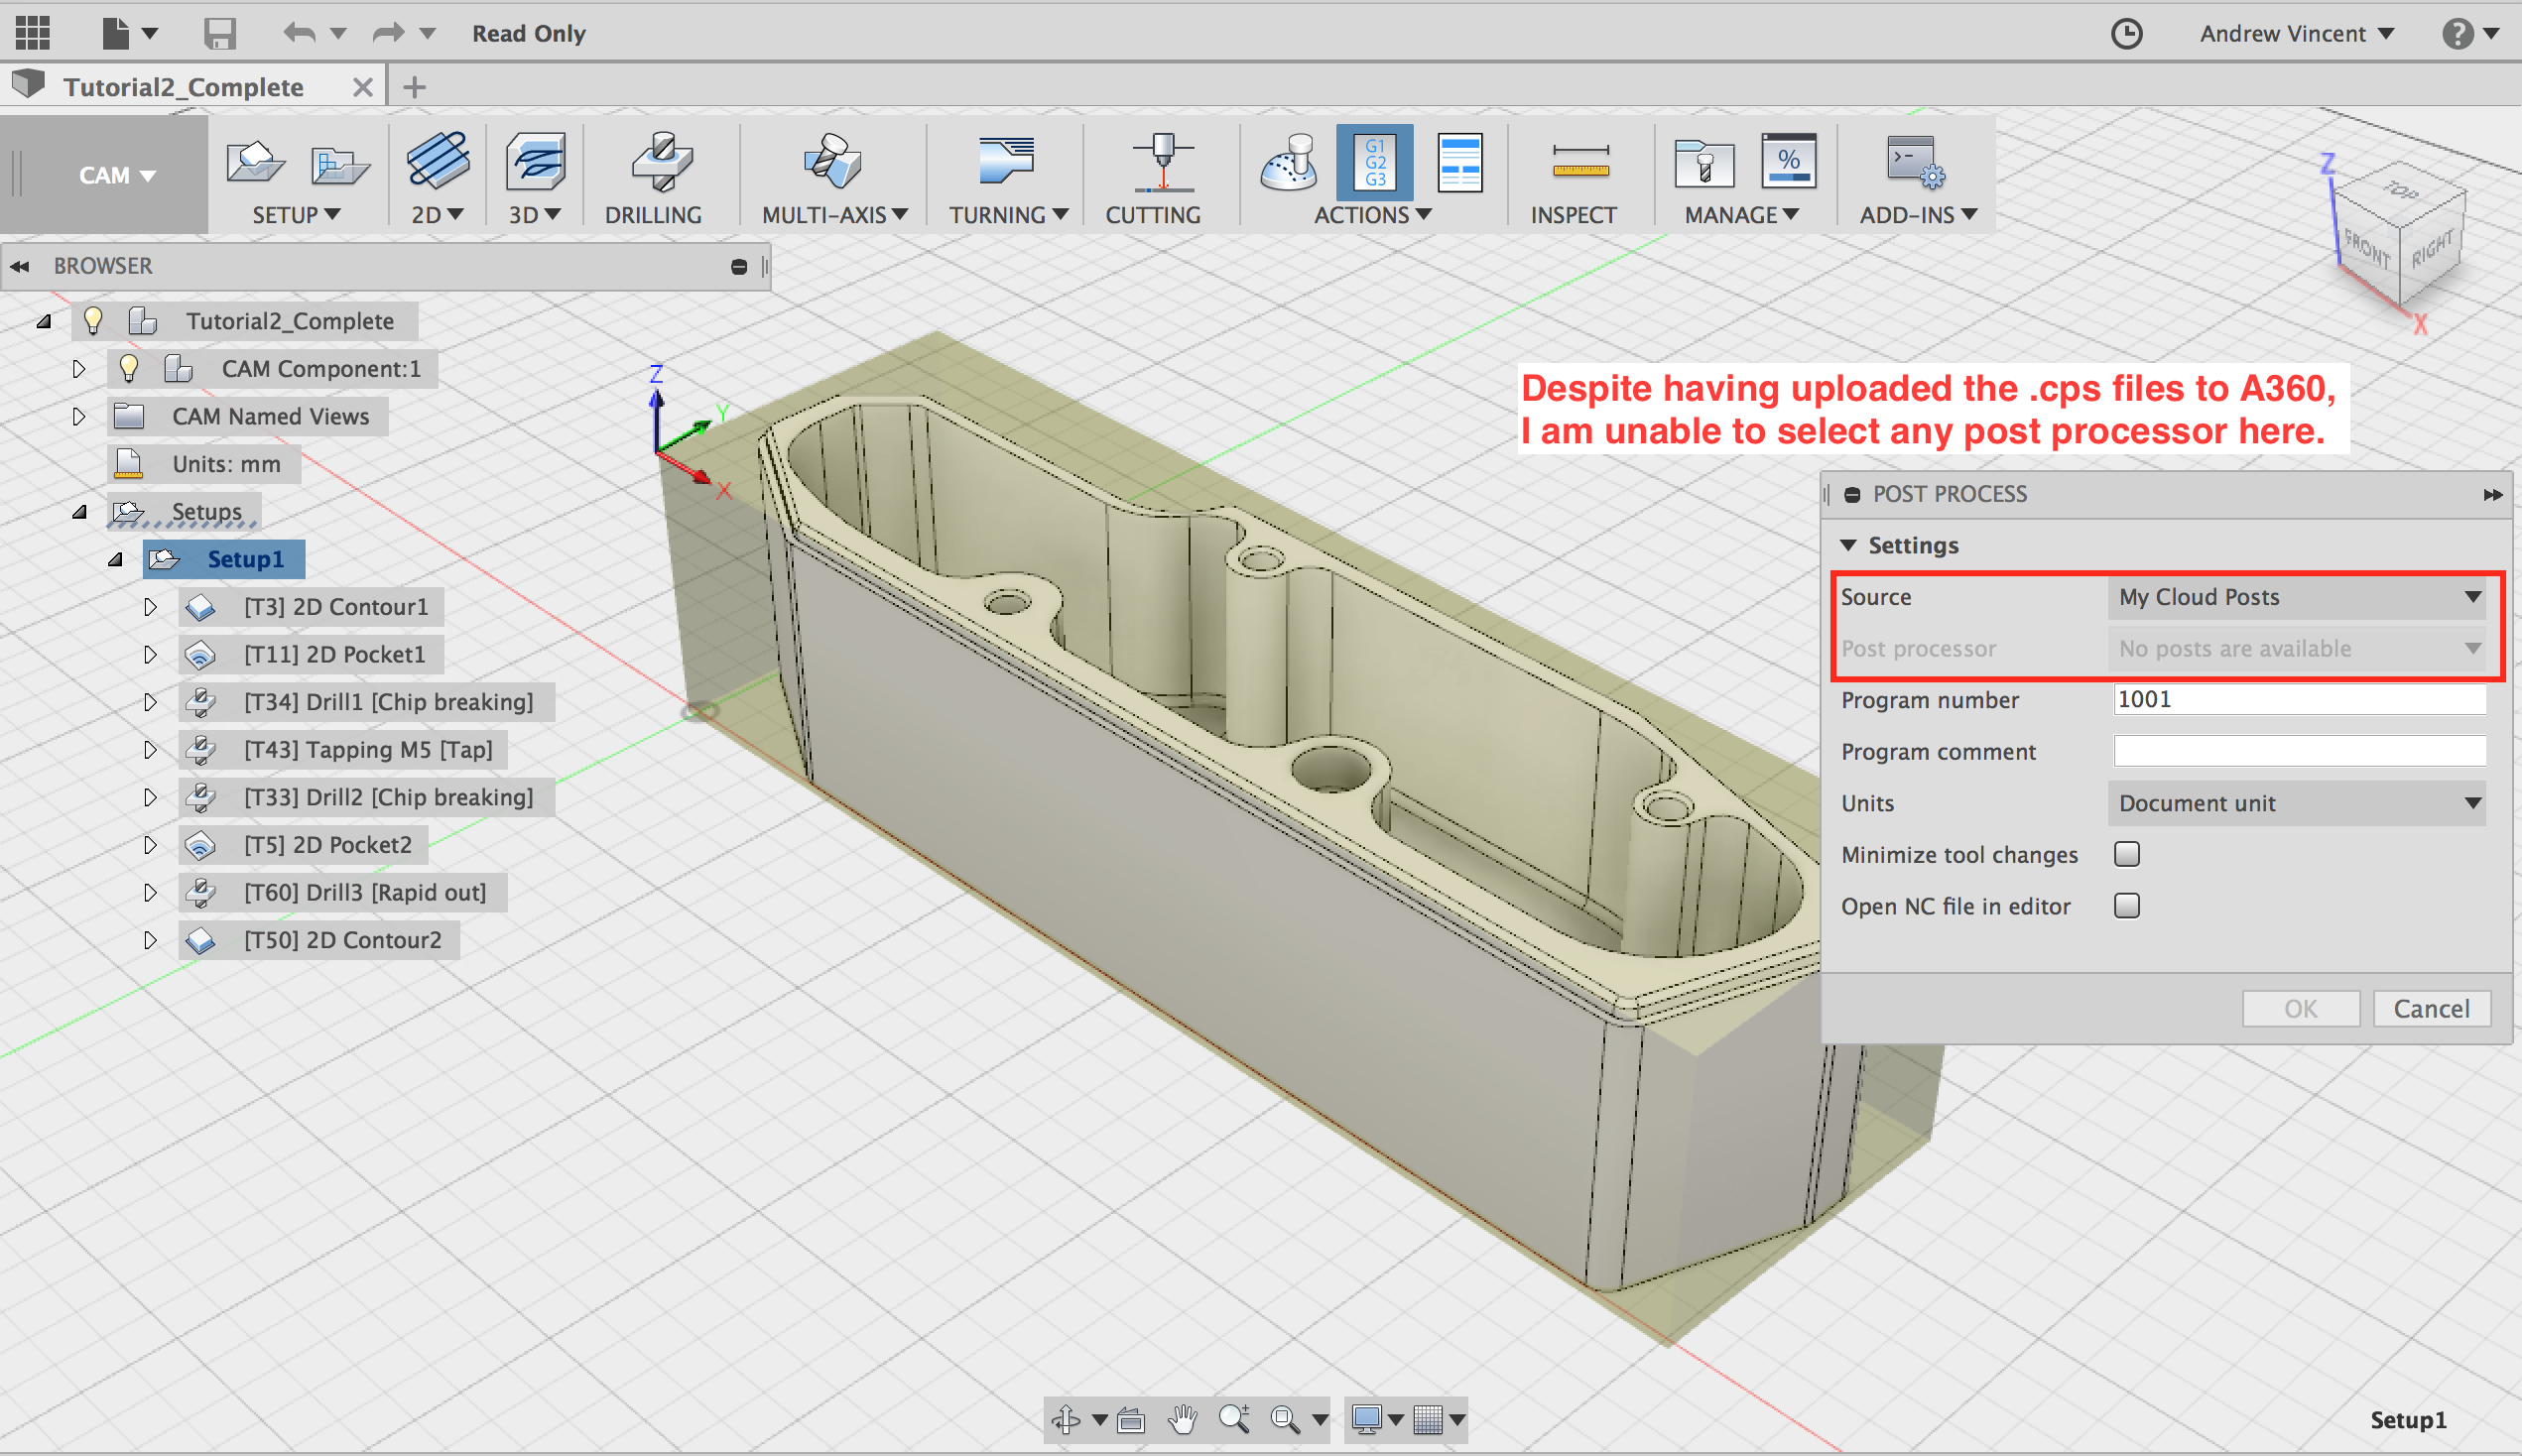Switch to the Tutorial2_Complete document tab

tap(183, 86)
